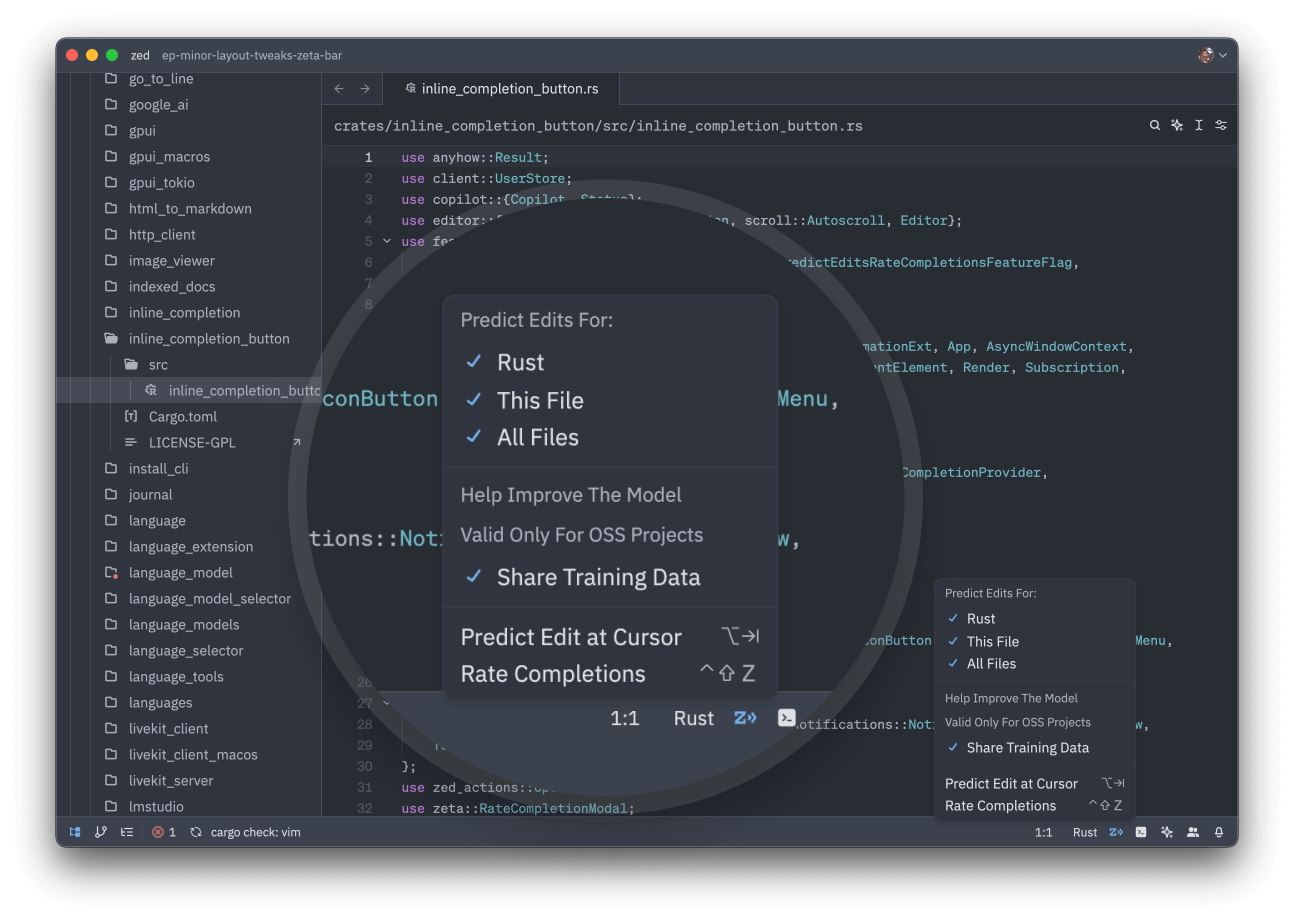1294x921 pixels.
Task: Open the user menu chevron beside avatar
Action: (1223, 55)
